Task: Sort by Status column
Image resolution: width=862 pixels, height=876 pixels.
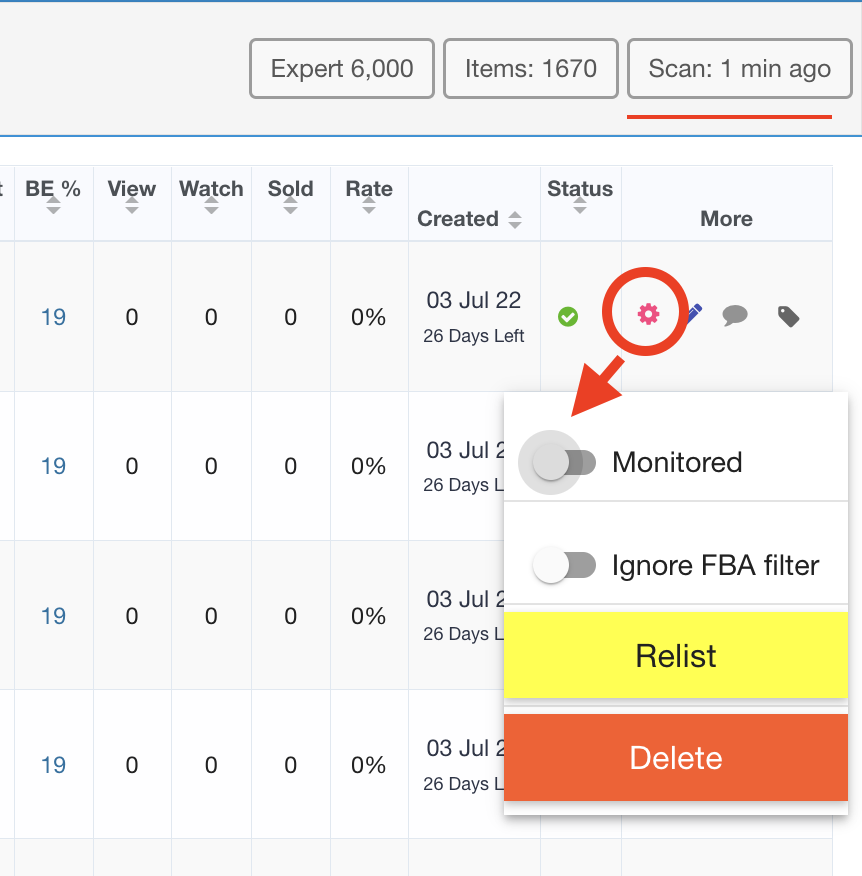Action: click(580, 206)
